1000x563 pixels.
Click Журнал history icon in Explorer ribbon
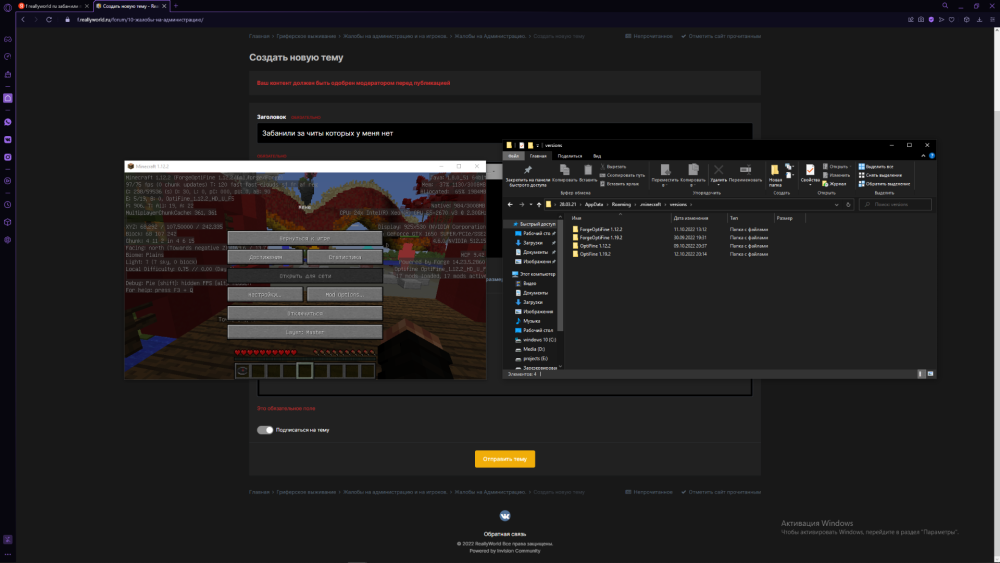click(x=835, y=184)
